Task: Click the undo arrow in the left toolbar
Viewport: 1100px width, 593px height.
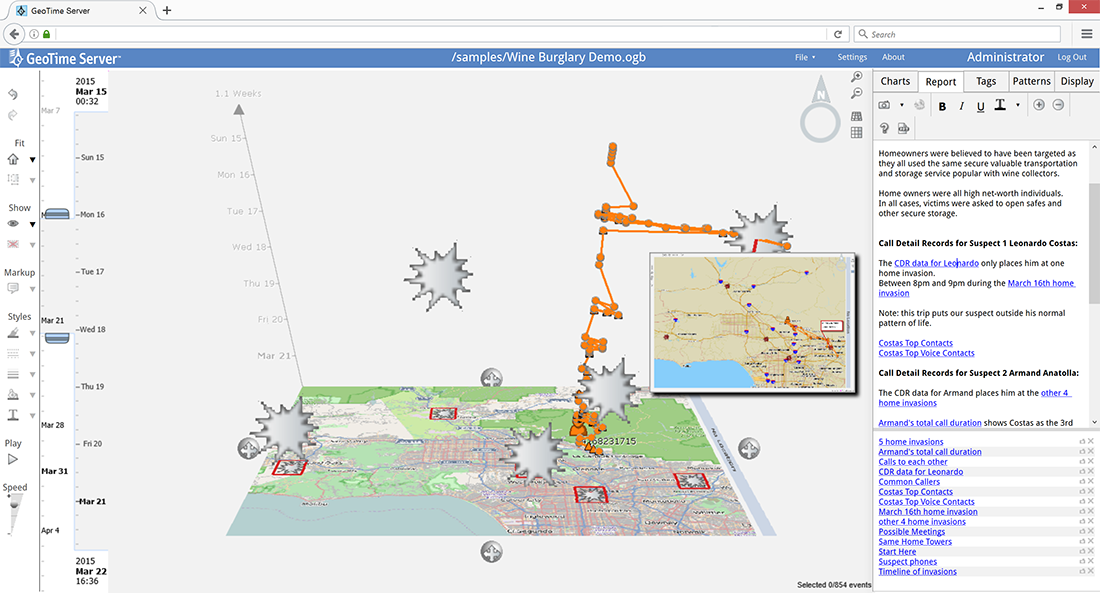Action: tap(13, 94)
